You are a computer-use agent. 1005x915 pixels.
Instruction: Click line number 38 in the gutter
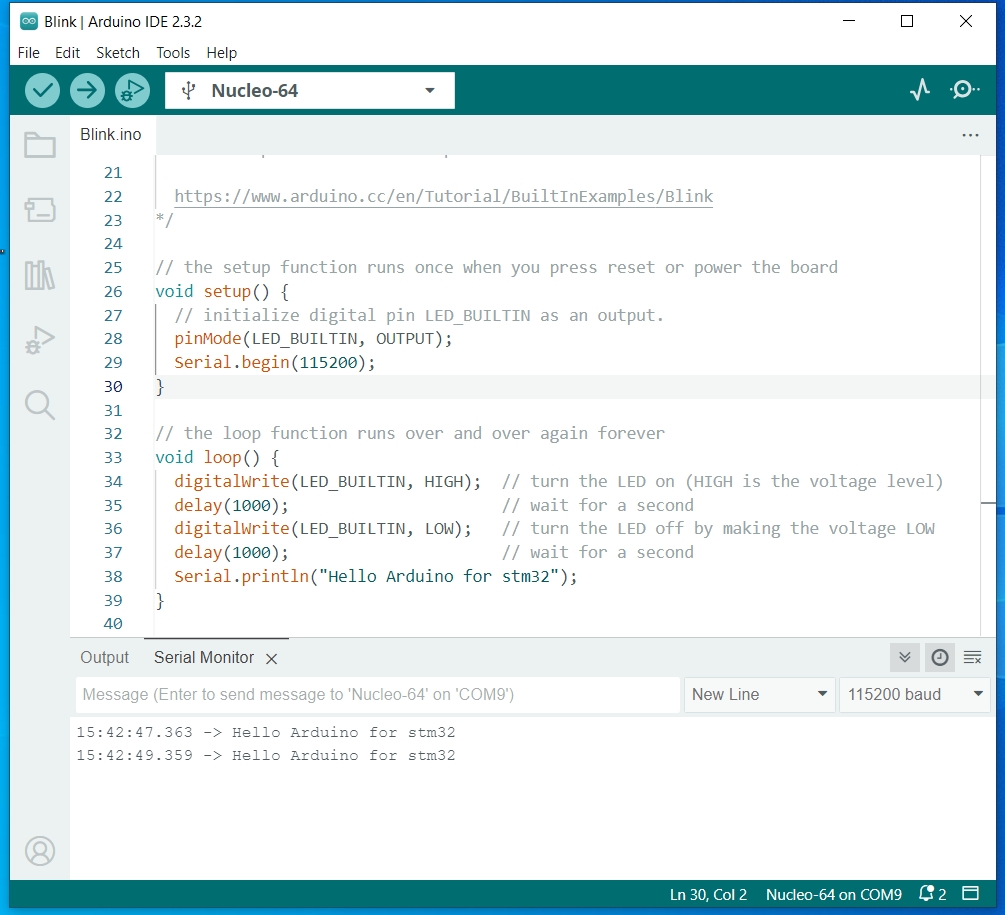click(113, 577)
